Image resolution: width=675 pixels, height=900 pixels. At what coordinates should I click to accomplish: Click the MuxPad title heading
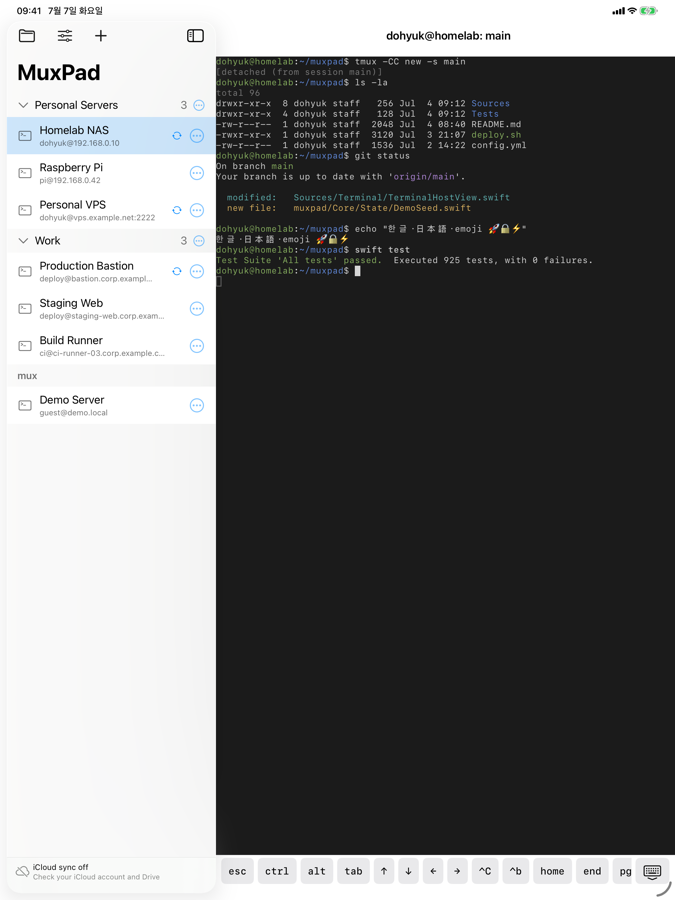pos(59,72)
